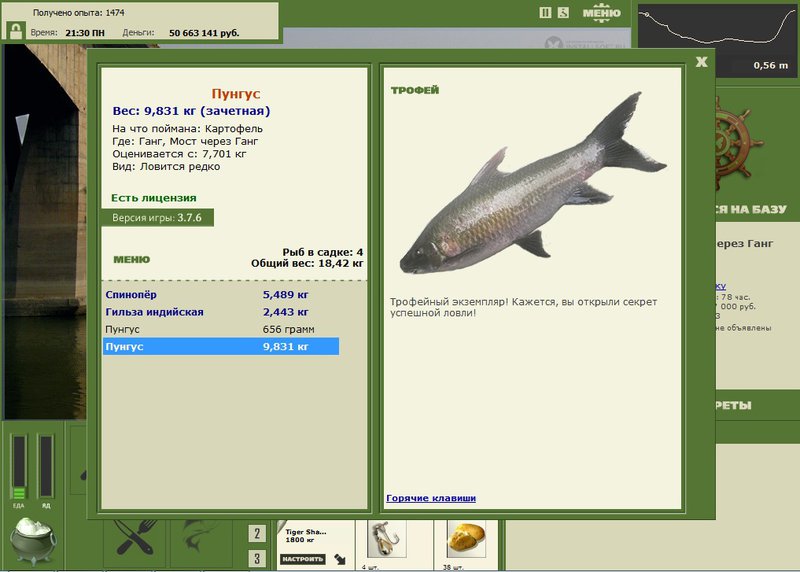Click the 0,56 m depth value
The width and height of the screenshot is (800, 572).
click(x=770, y=65)
